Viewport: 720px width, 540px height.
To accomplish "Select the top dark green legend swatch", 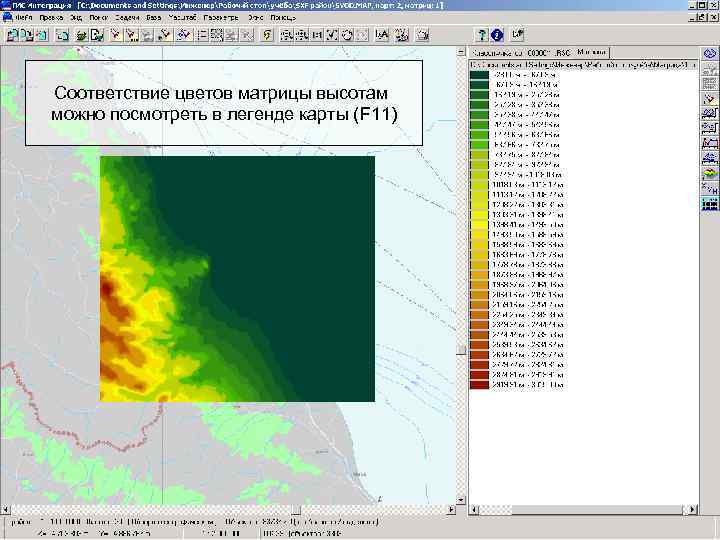I will [x=479, y=74].
